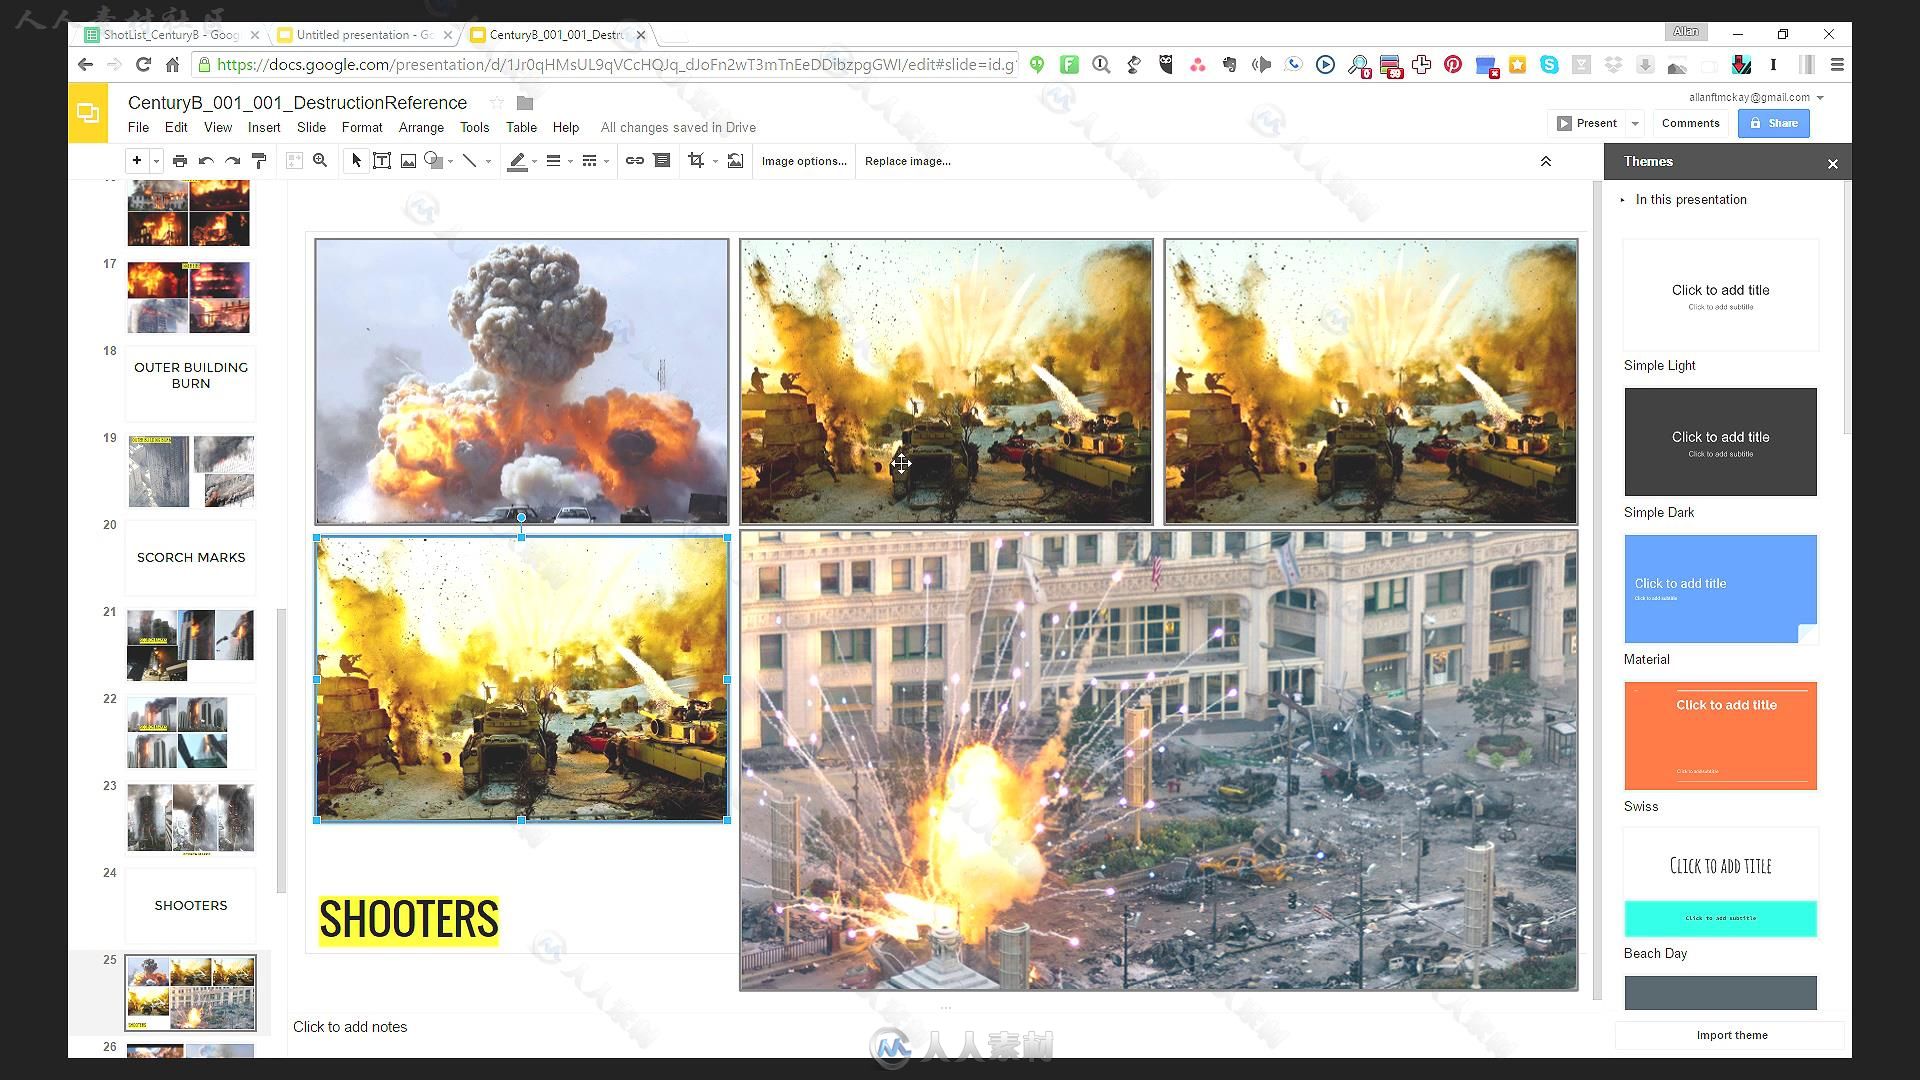This screenshot has height=1080, width=1920.
Task: Click the blue Share button
Action: (1774, 123)
